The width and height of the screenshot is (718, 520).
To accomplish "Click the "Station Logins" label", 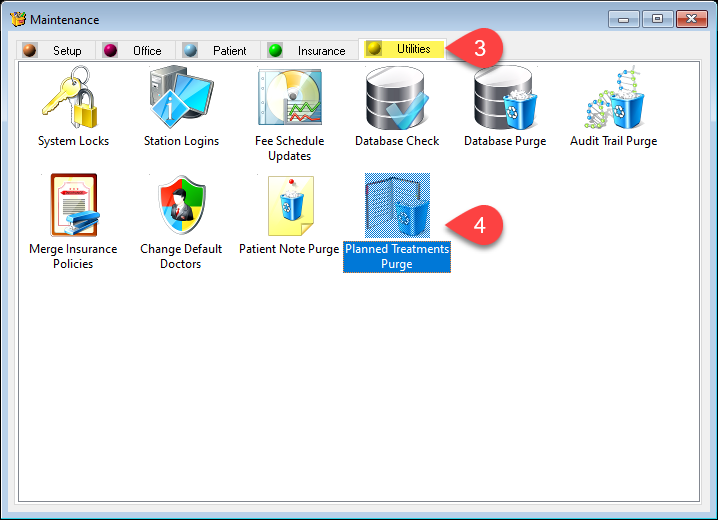I will pyautogui.click(x=181, y=141).
